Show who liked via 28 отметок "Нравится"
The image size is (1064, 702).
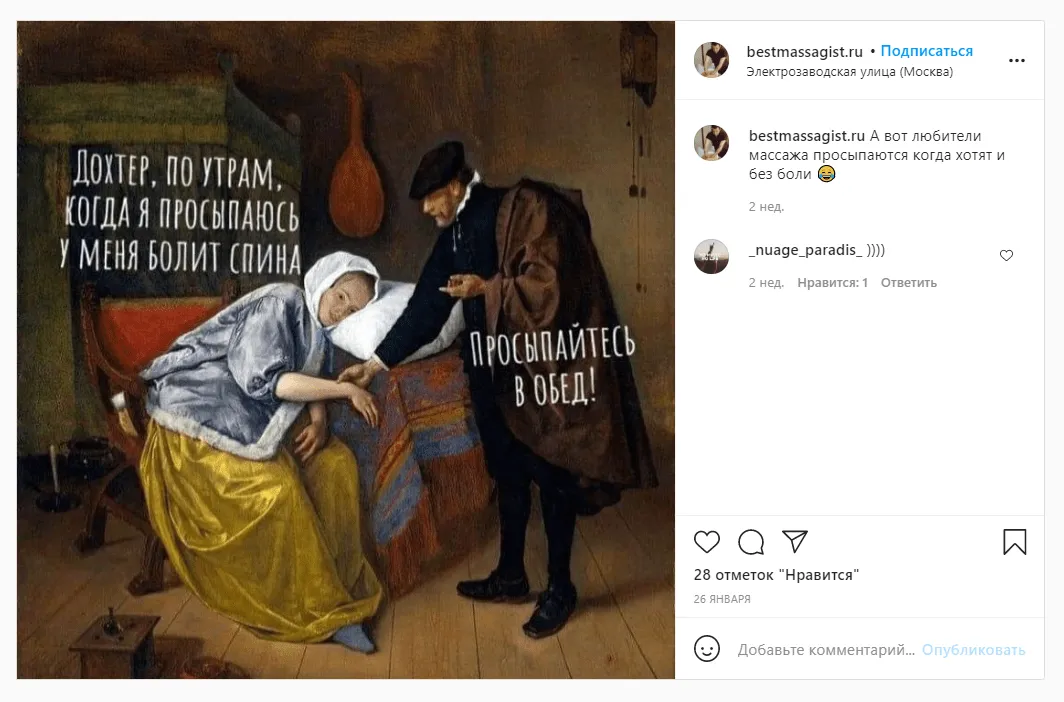tap(776, 575)
